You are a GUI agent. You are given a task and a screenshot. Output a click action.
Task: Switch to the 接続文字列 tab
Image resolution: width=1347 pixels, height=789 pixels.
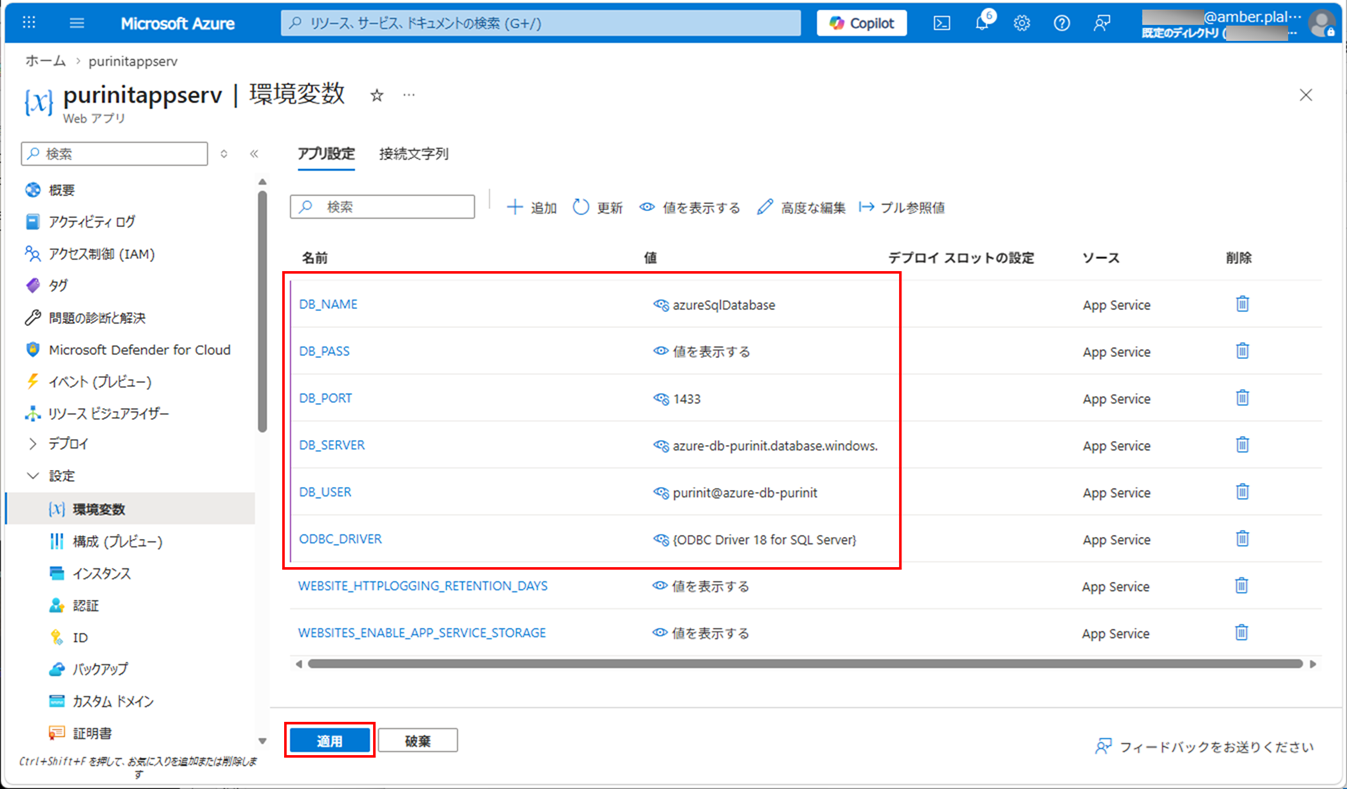(x=415, y=154)
